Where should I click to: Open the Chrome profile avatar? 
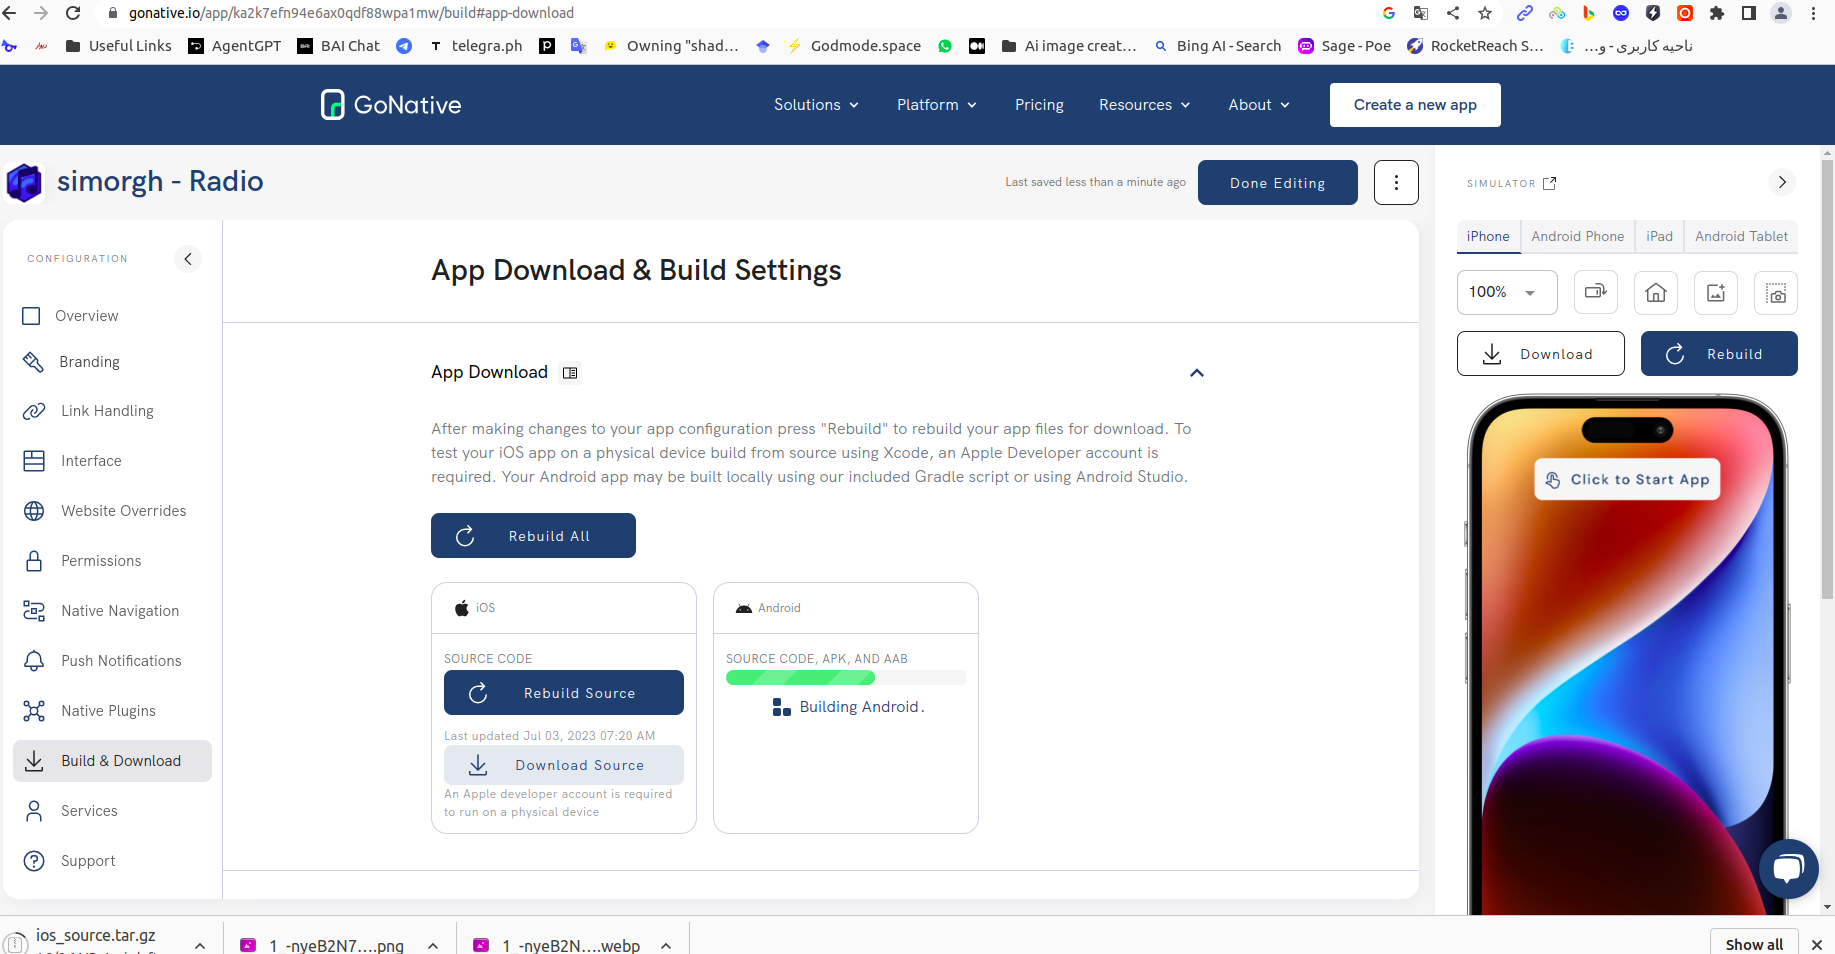point(1781,13)
